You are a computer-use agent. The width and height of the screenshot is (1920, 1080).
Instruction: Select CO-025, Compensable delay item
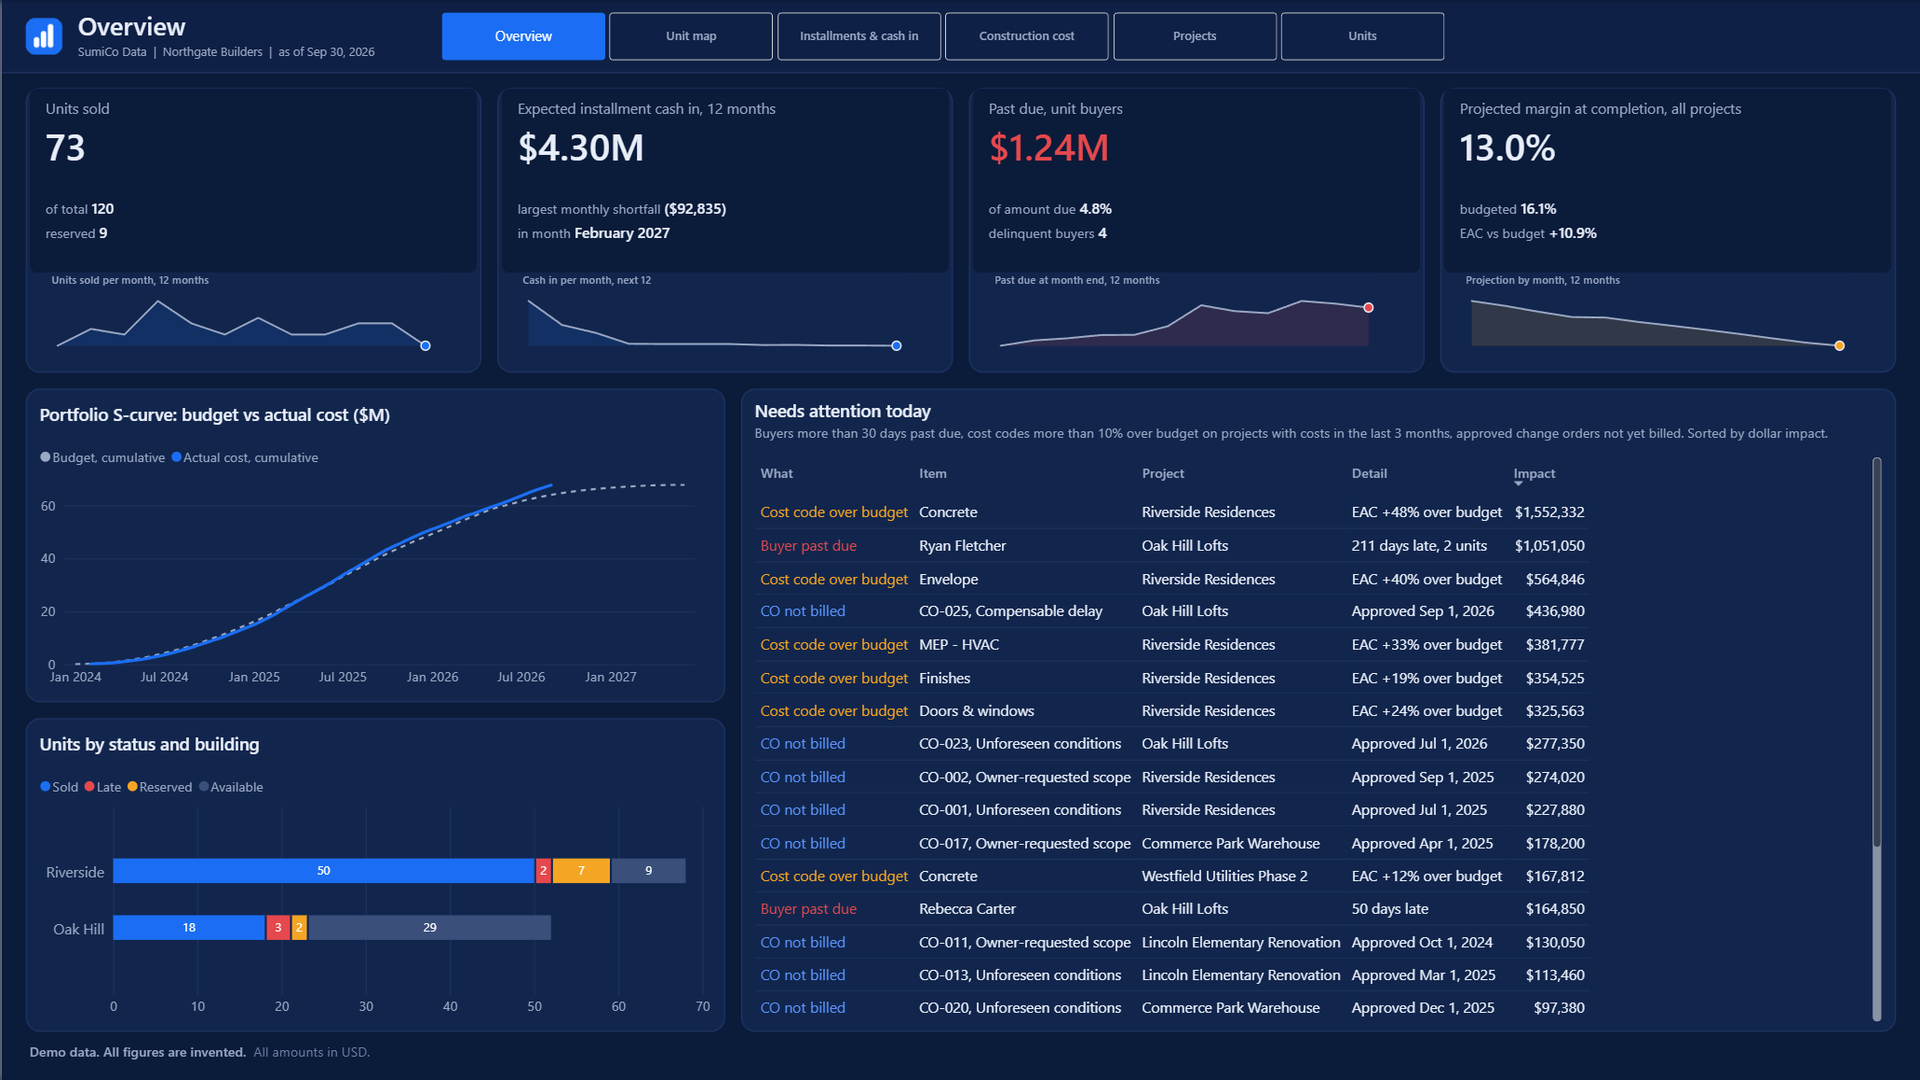tap(1010, 611)
